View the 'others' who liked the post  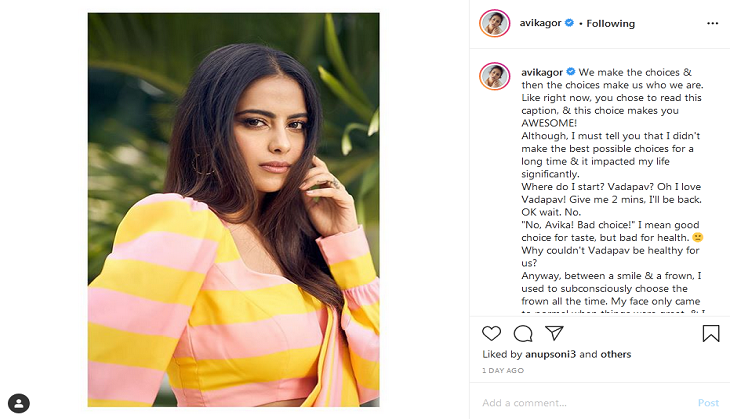(x=615, y=354)
